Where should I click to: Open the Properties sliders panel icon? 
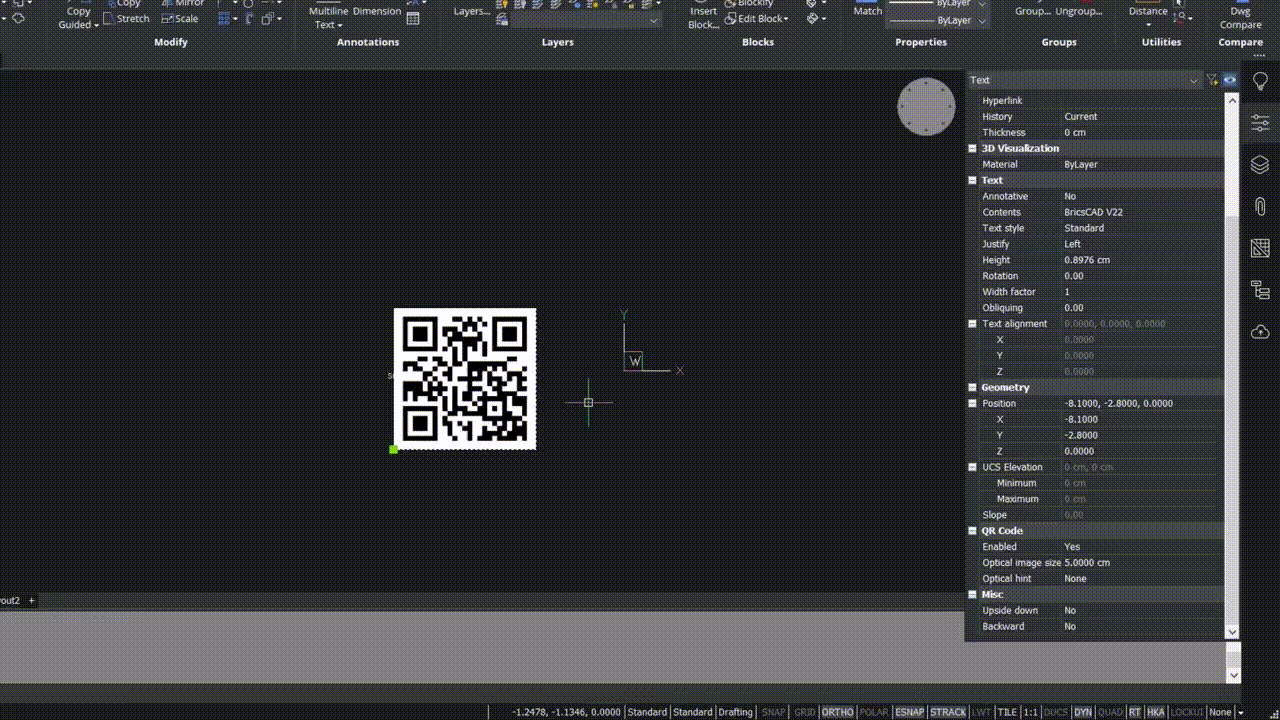[x=1260, y=122]
